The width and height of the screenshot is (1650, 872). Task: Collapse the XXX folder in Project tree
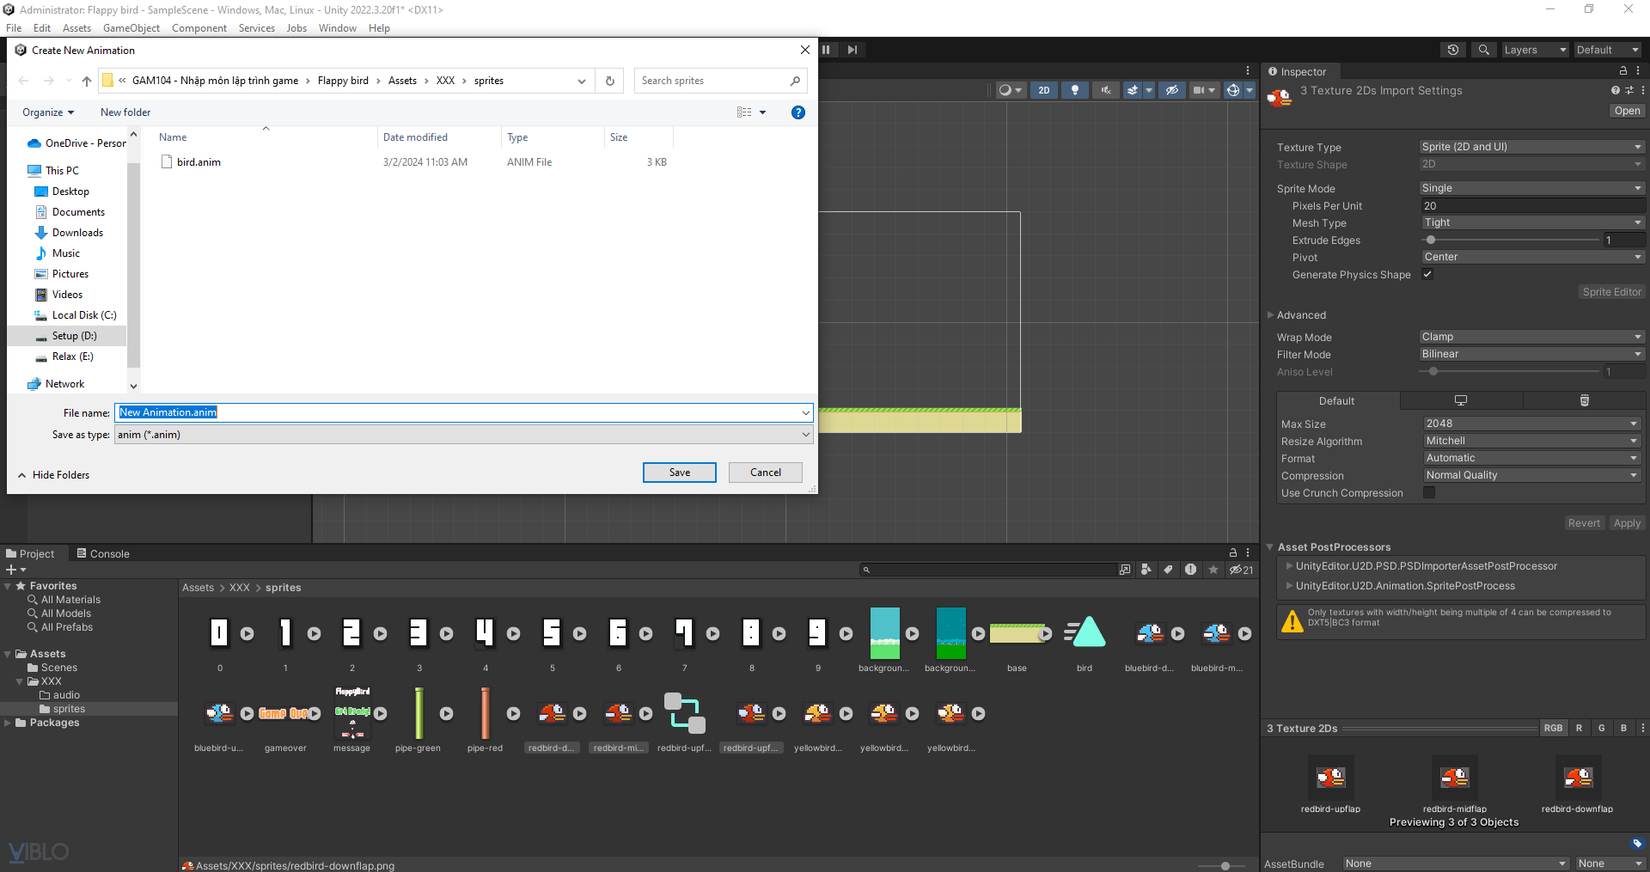19,681
